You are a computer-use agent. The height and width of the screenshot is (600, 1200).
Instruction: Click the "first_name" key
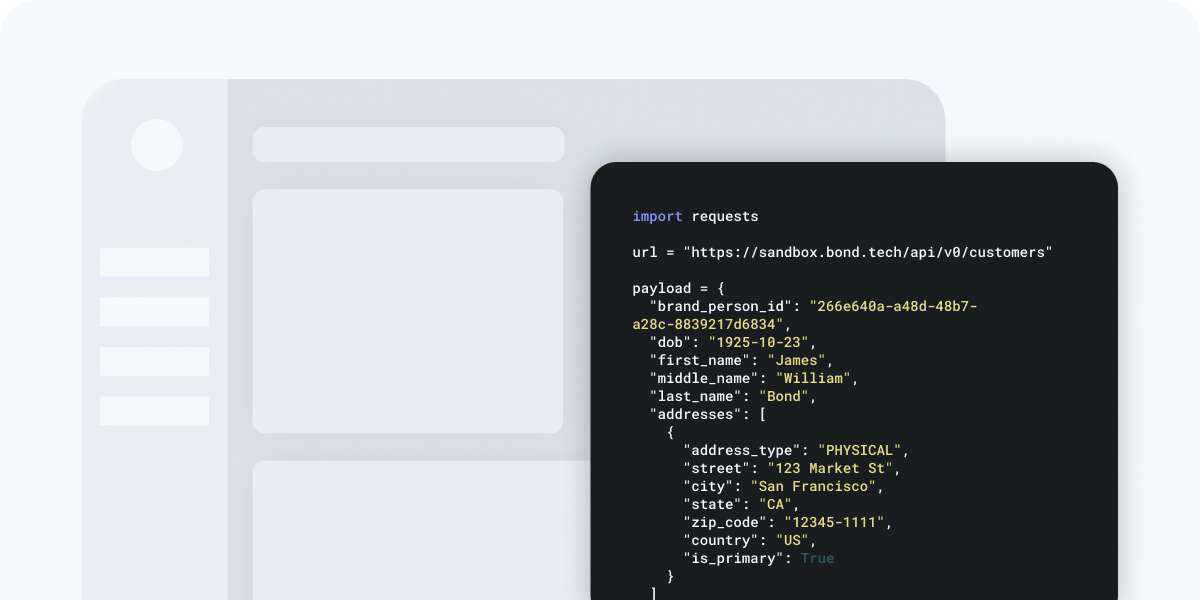click(x=700, y=360)
